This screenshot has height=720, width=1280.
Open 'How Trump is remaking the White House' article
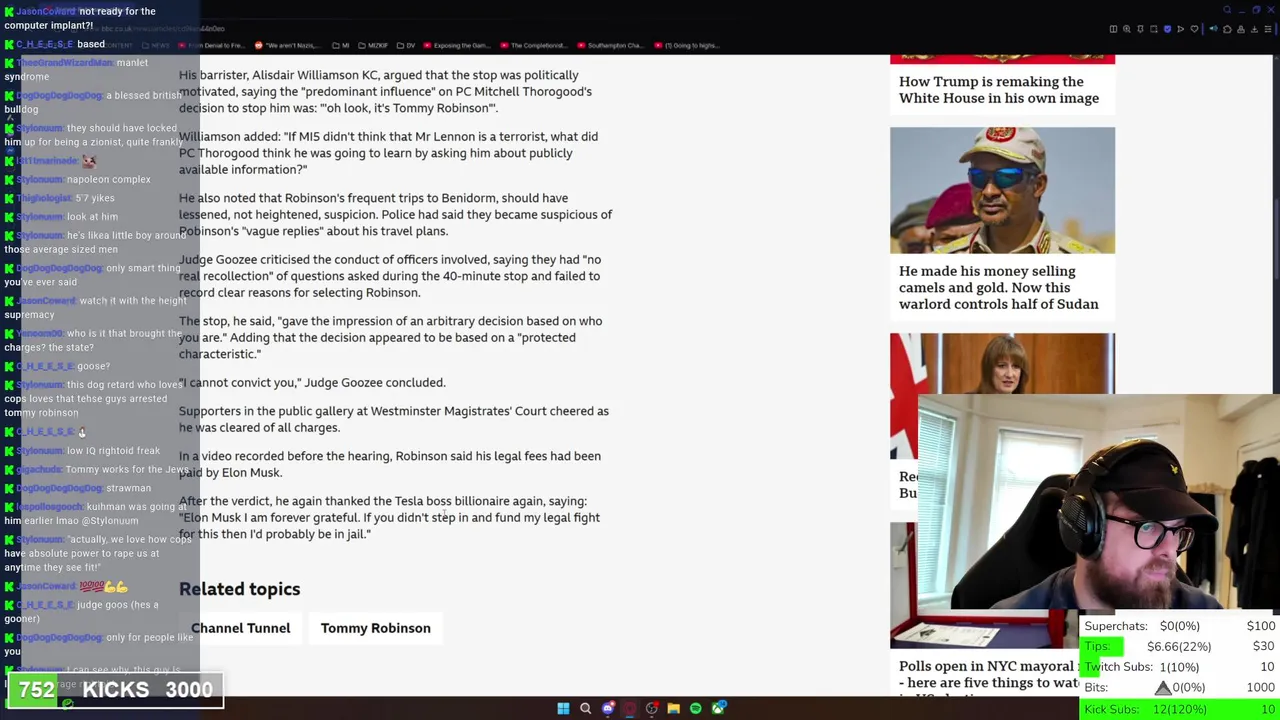tap(999, 90)
